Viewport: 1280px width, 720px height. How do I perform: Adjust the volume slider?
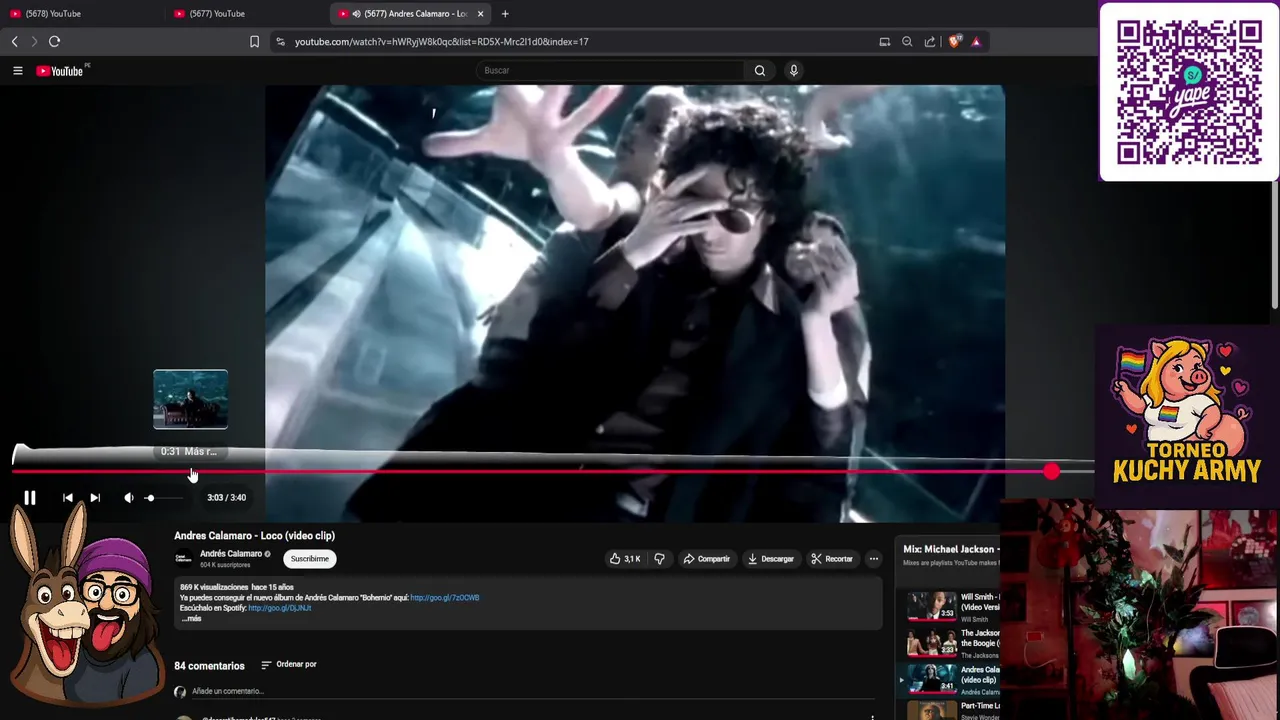click(x=164, y=498)
